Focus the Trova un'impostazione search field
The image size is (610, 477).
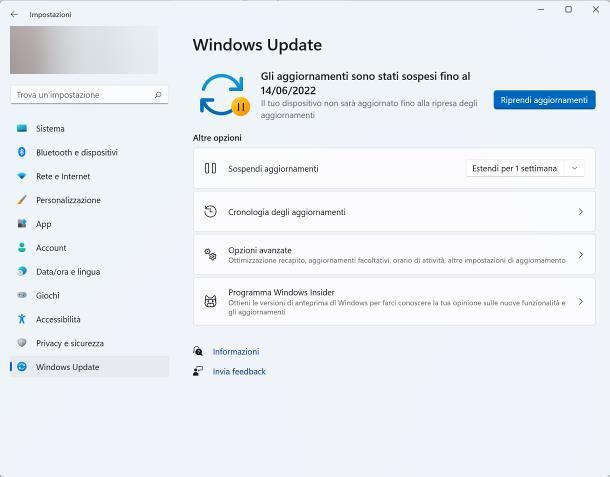click(89, 95)
